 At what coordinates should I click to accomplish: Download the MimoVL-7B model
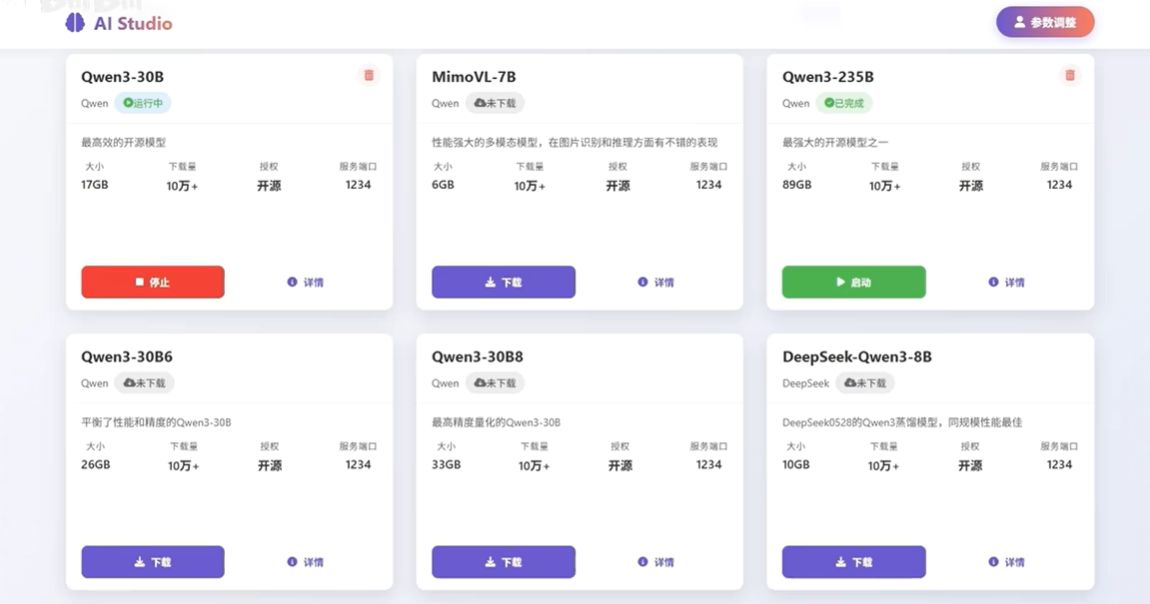(503, 282)
